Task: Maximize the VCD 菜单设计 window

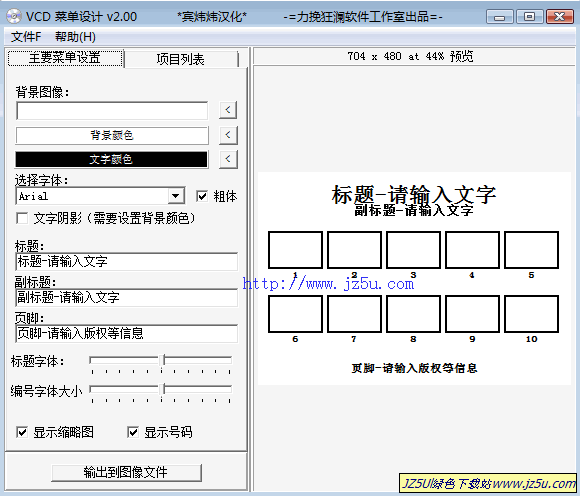Action: (530, 17)
